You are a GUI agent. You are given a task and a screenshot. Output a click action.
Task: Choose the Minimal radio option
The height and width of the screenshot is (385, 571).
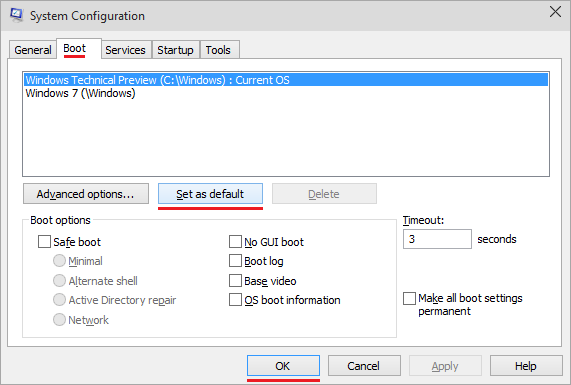[x=59, y=261]
